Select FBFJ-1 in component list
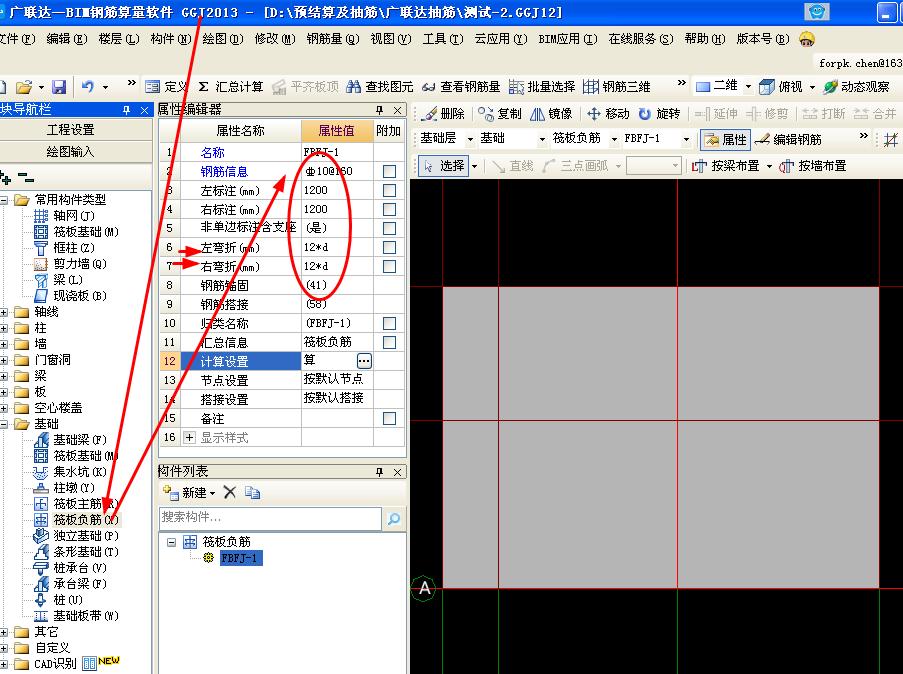The height and width of the screenshot is (674, 903). coord(241,558)
